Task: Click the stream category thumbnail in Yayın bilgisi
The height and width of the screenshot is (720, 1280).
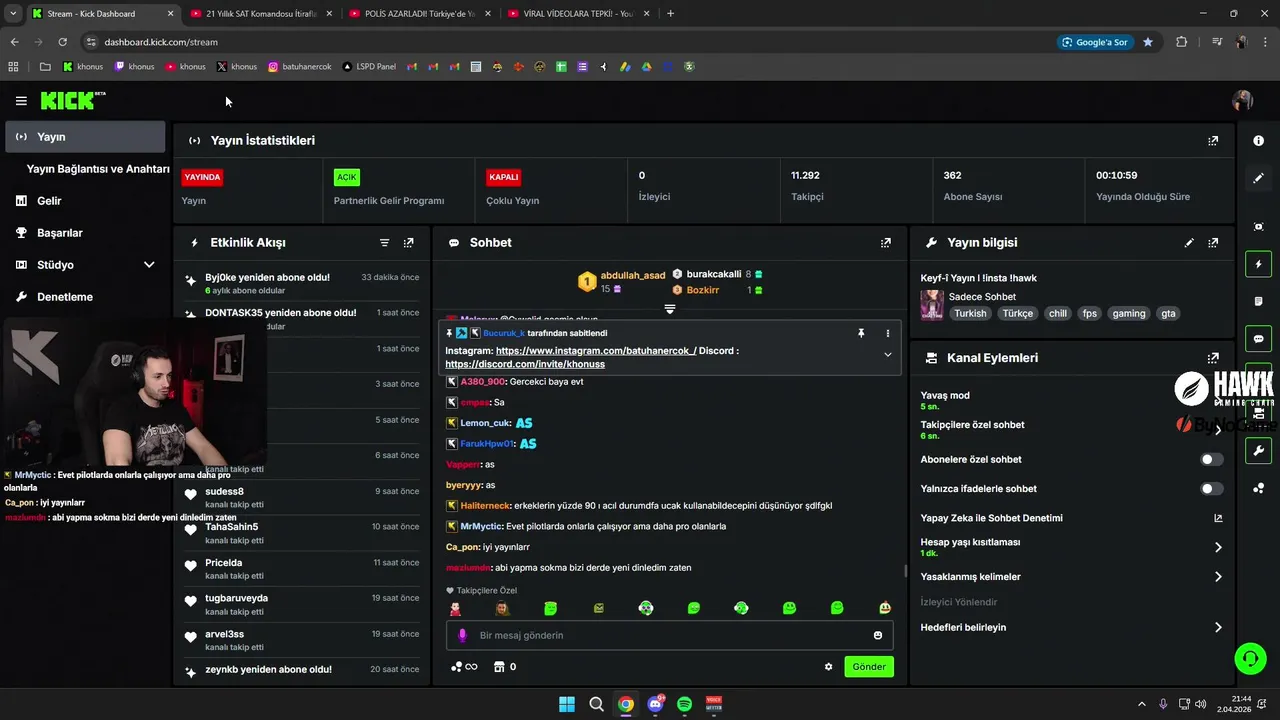Action: coord(932,305)
